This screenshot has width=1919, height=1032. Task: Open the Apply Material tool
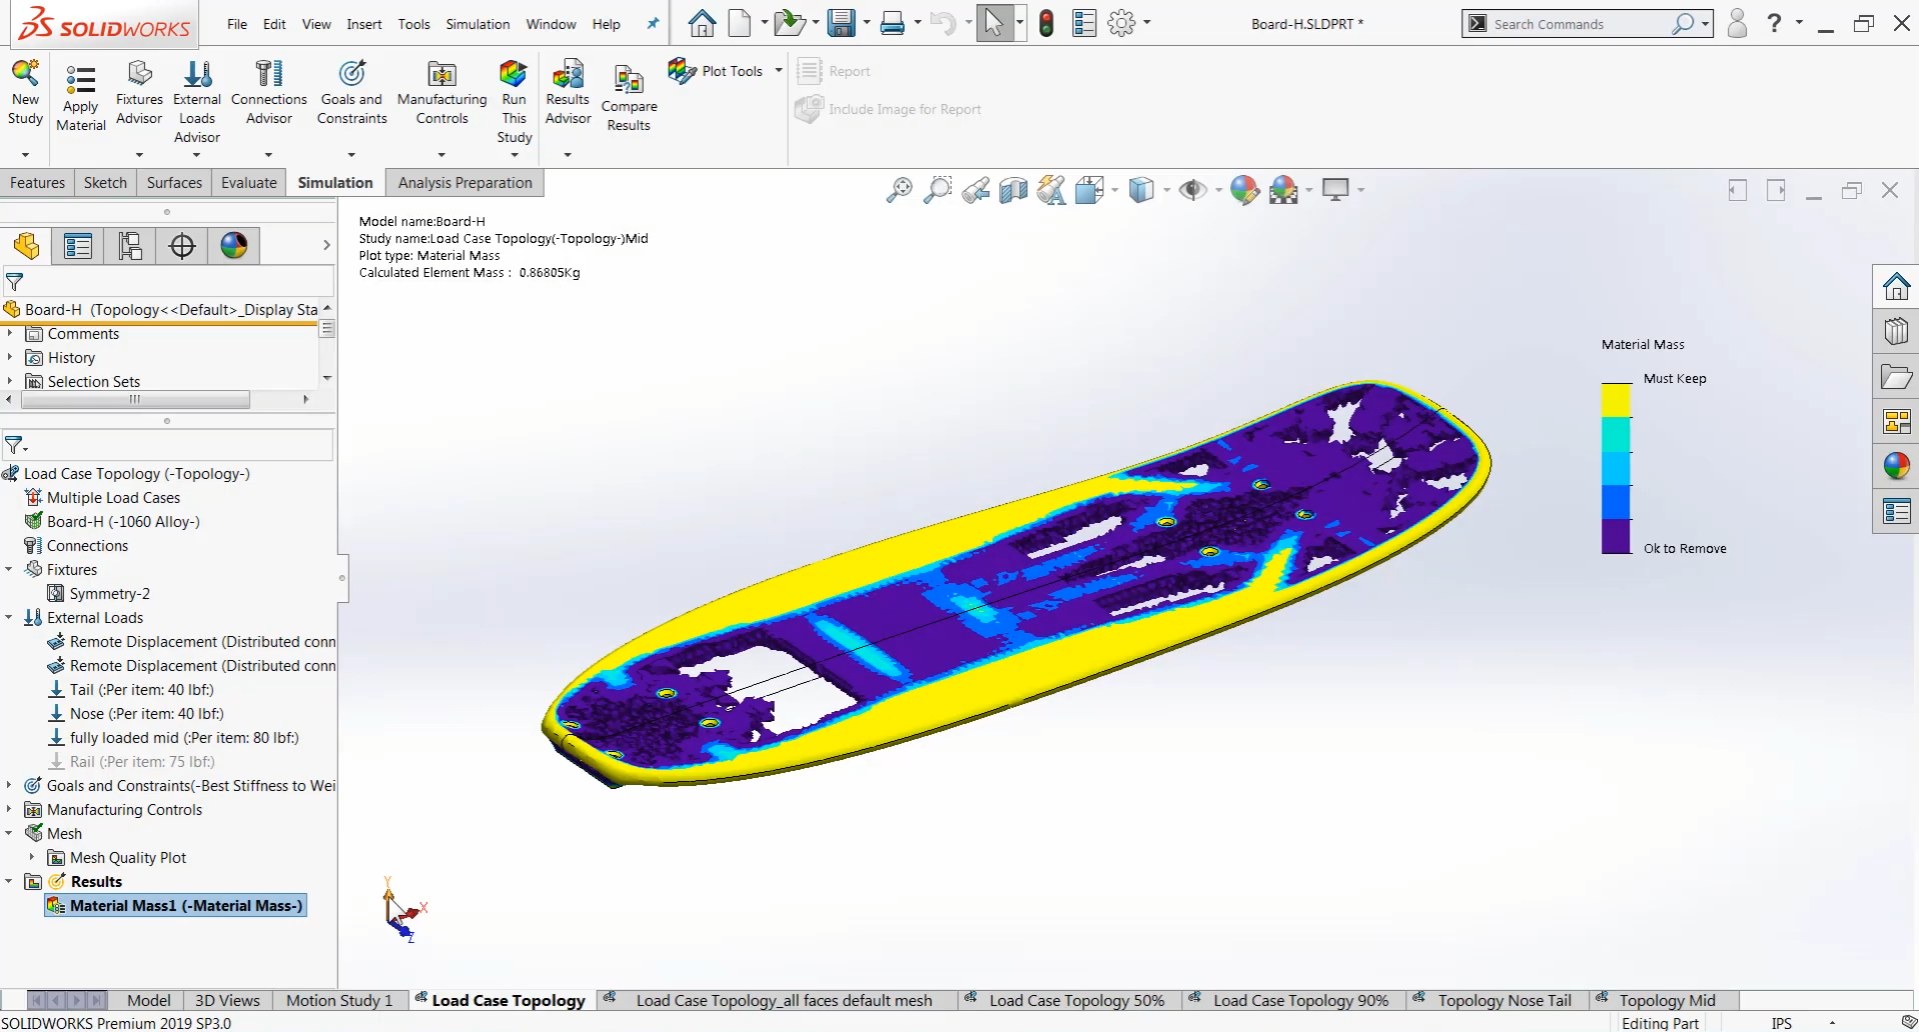(80, 95)
